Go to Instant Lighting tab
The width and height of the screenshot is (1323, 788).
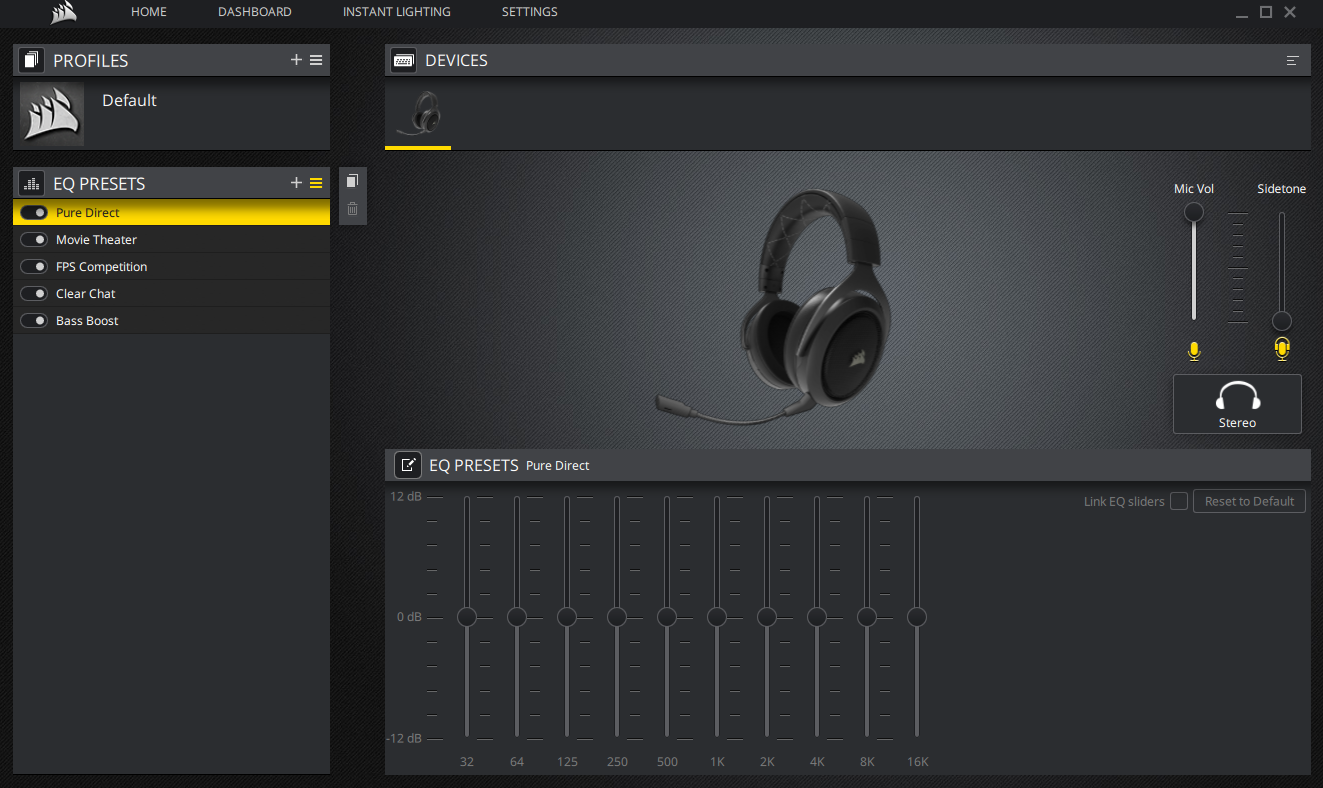[x=396, y=12]
